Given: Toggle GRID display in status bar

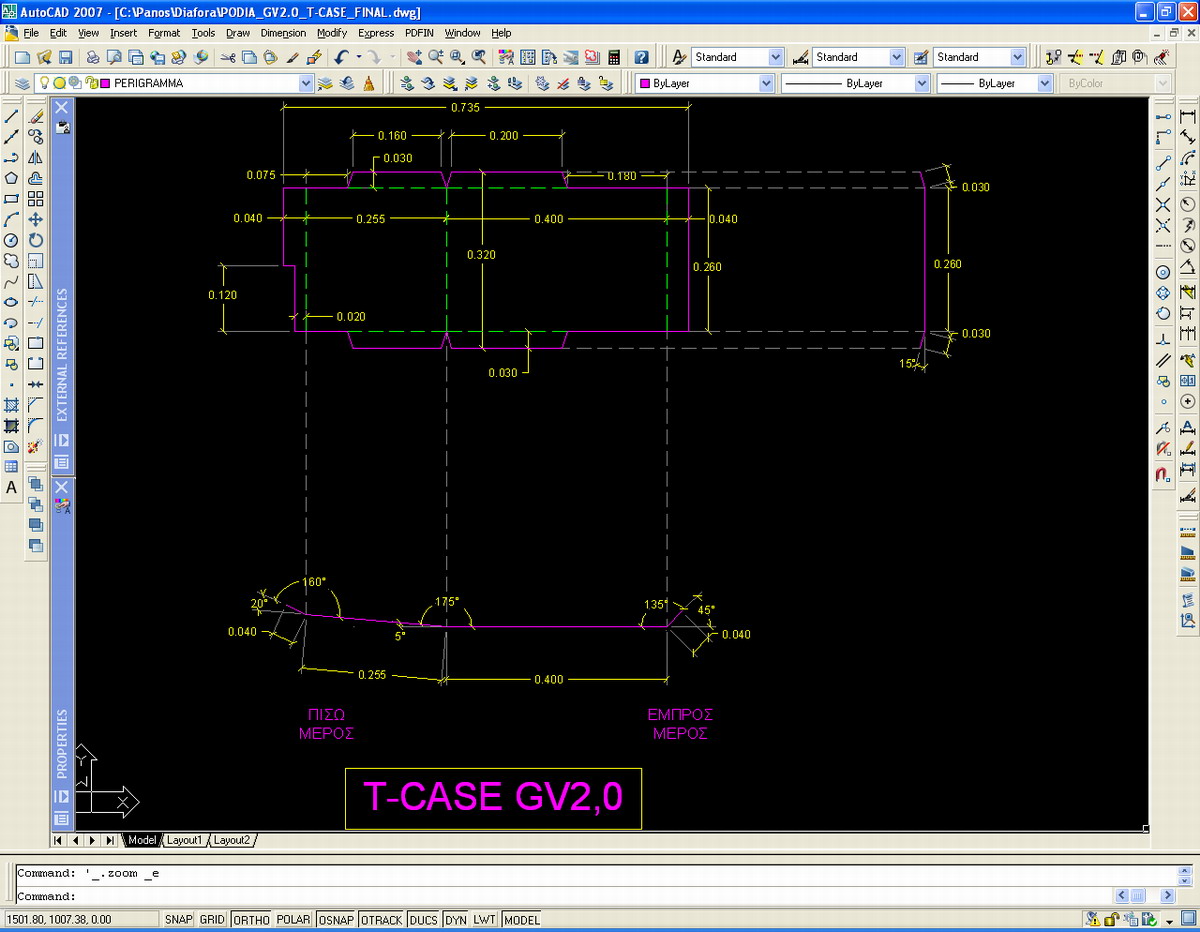Looking at the screenshot, I should 212,919.
